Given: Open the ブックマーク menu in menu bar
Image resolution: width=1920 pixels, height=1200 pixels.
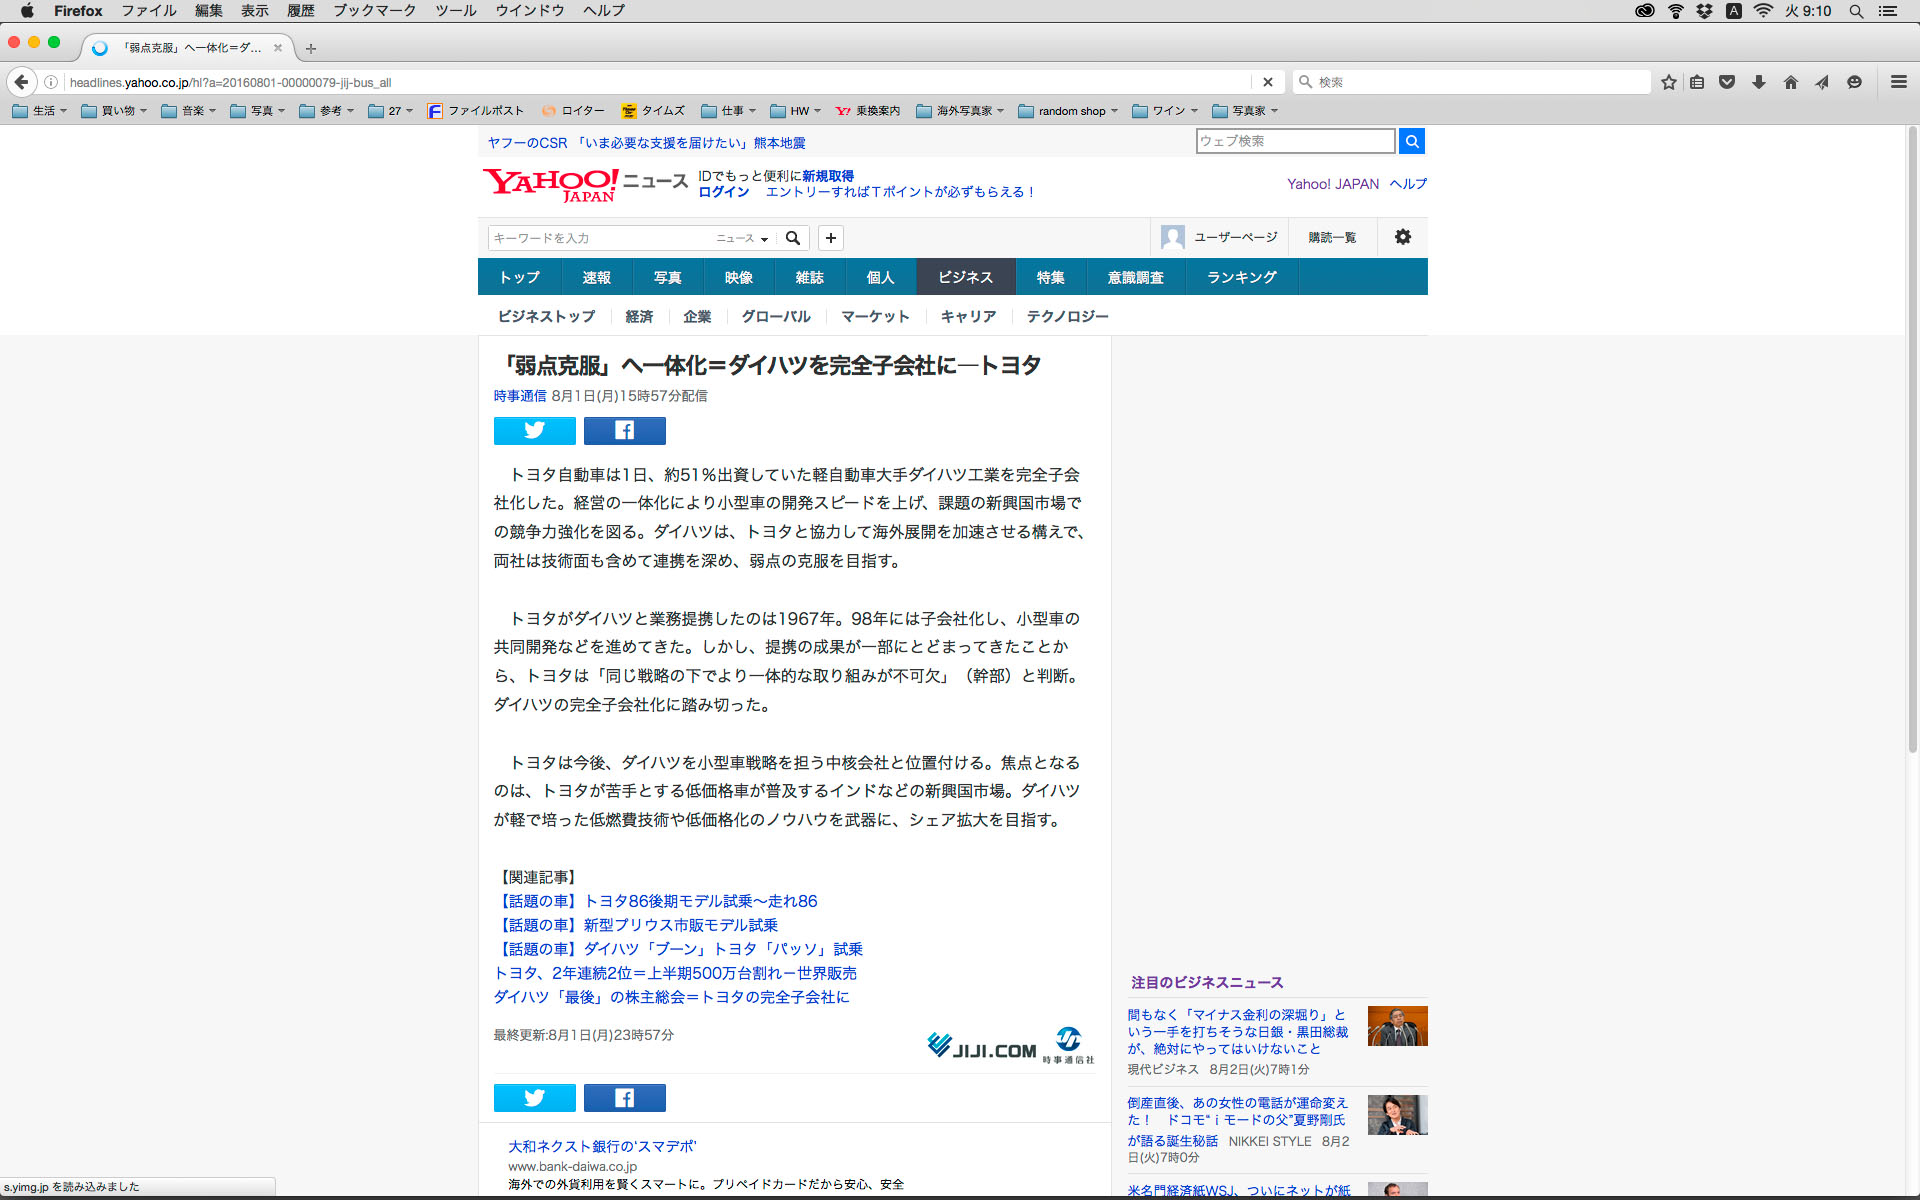Looking at the screenshot, I should 374,11.
